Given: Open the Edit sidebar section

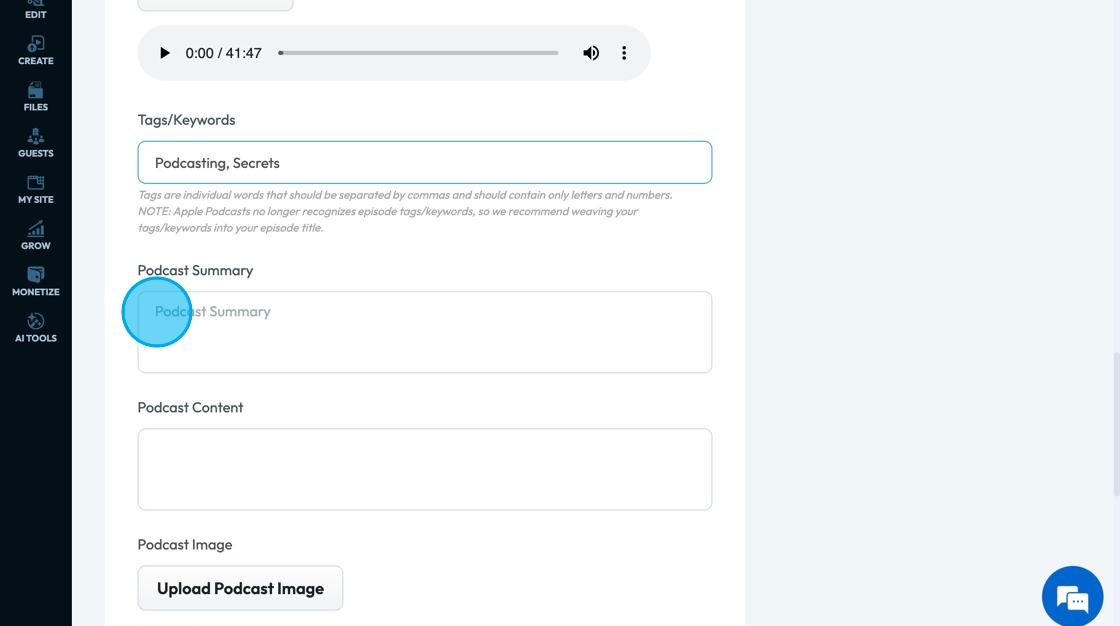Looking at the screenshot, I should 36,10.
